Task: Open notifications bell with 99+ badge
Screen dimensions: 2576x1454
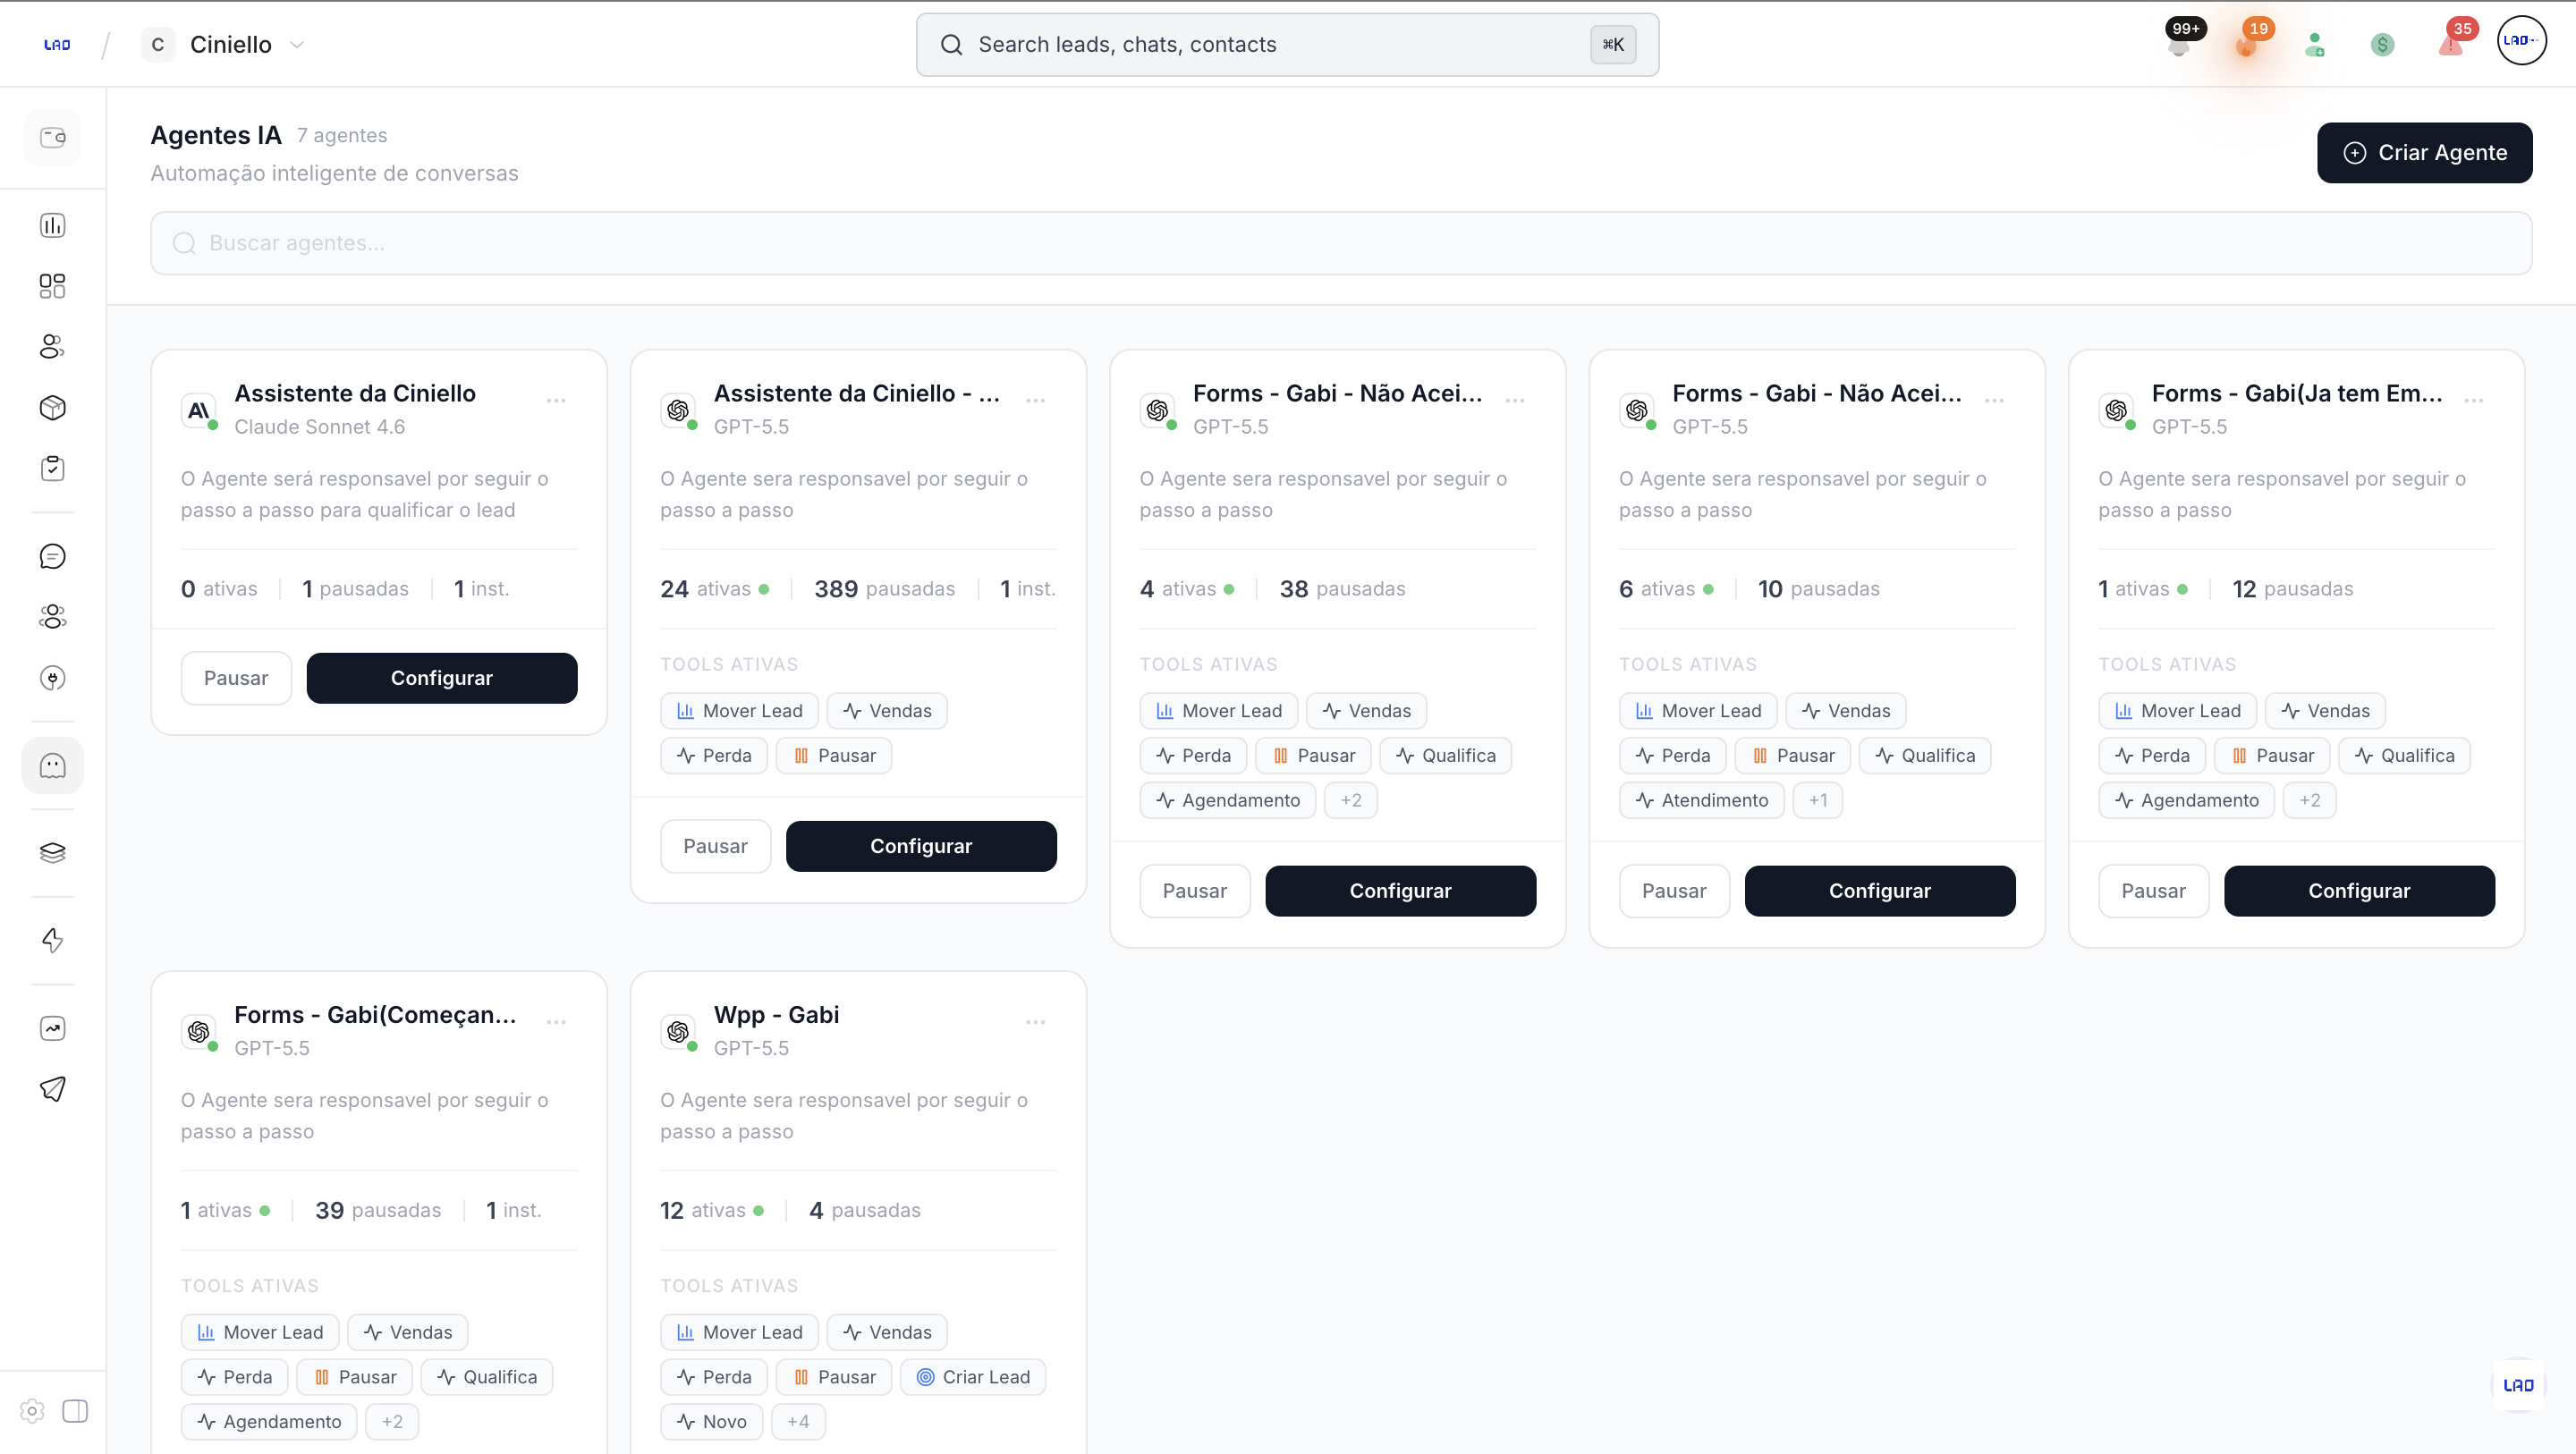Action: coord(2180,43)
